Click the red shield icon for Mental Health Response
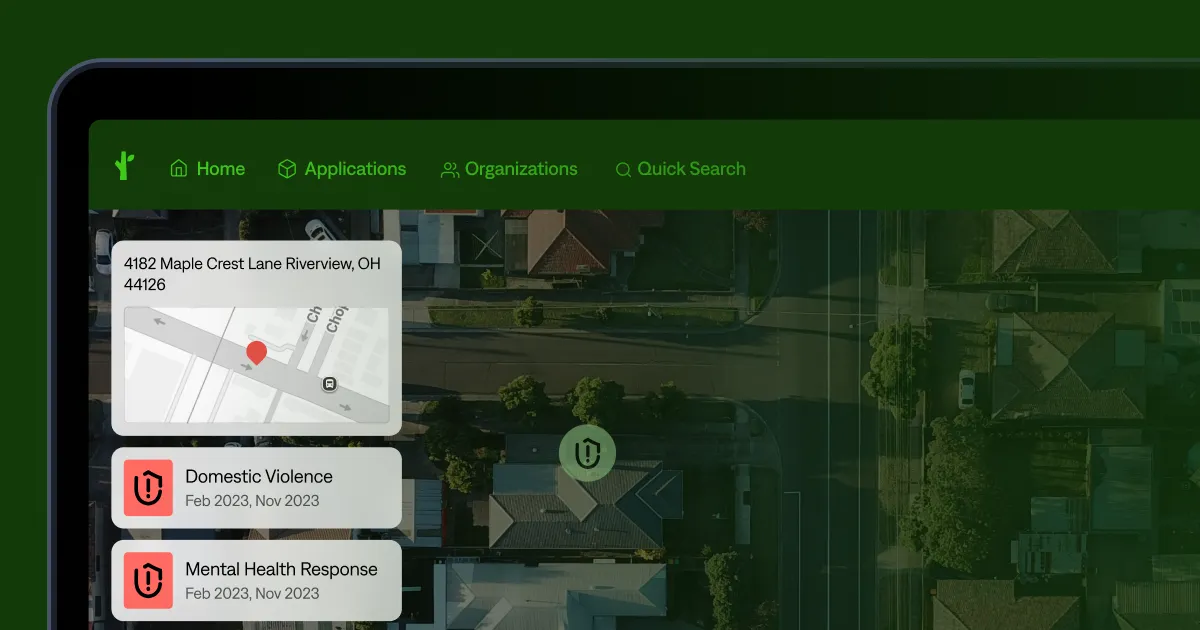The height and width of the screenshot is (630, 1200). pos(148,581)
